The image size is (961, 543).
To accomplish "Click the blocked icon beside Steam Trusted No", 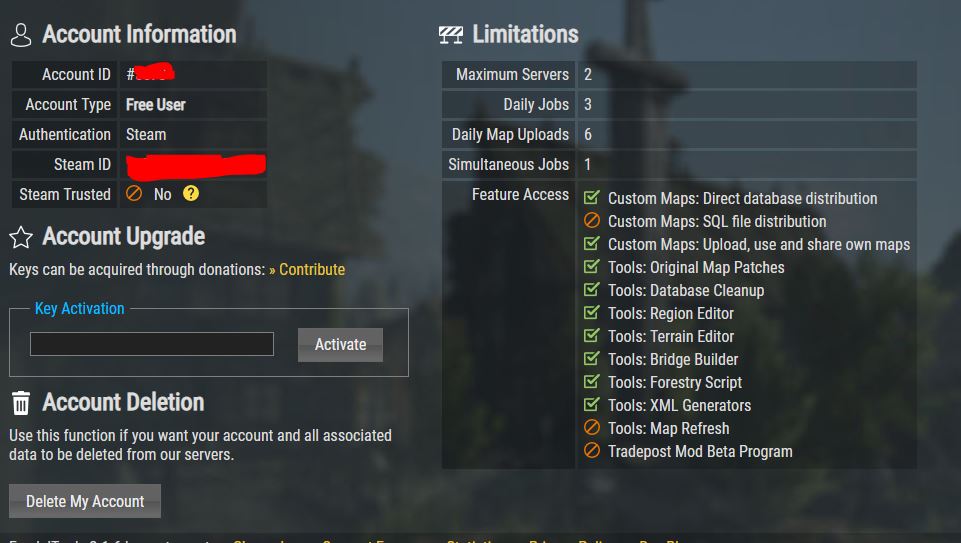I will pos(134,194).
